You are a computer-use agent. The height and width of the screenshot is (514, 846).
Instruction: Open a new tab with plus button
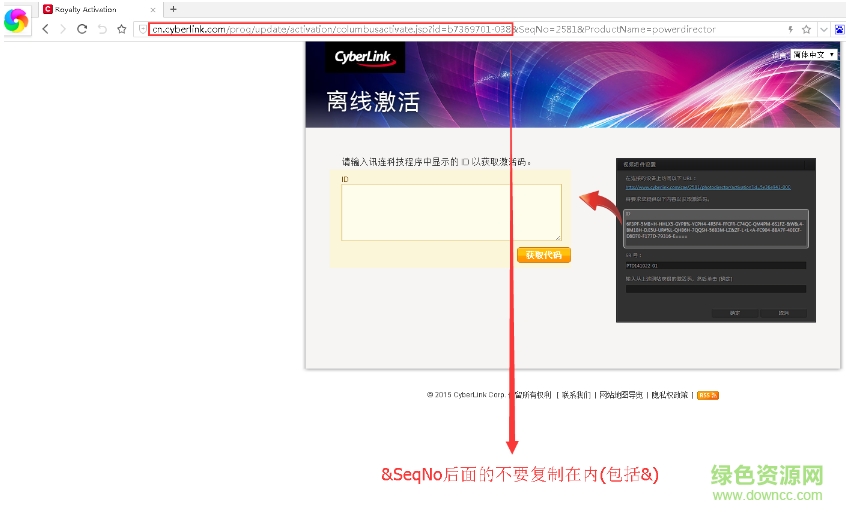[173, 9]
